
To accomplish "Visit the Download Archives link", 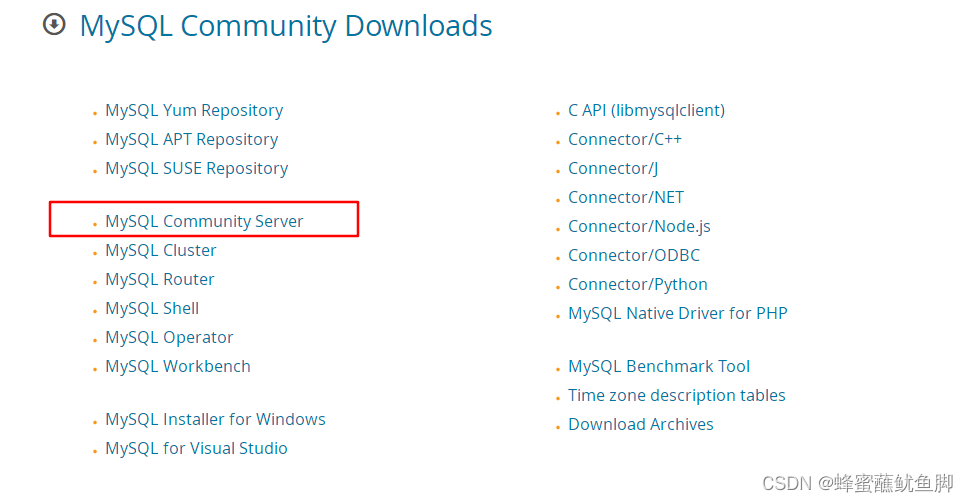I will point(641,424).
